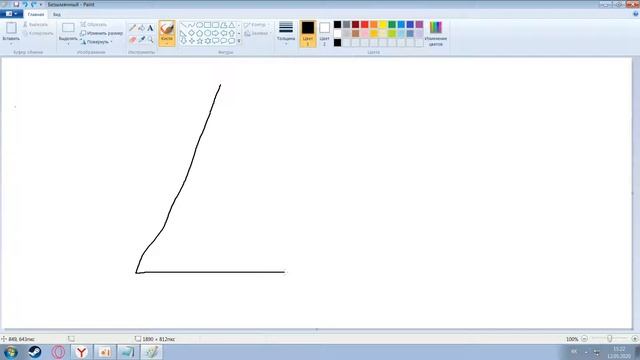Viewport: 640px width, 360px height.
Task: Activate the Color 2 (Цвет 2) selector
Action: (324, 33)
